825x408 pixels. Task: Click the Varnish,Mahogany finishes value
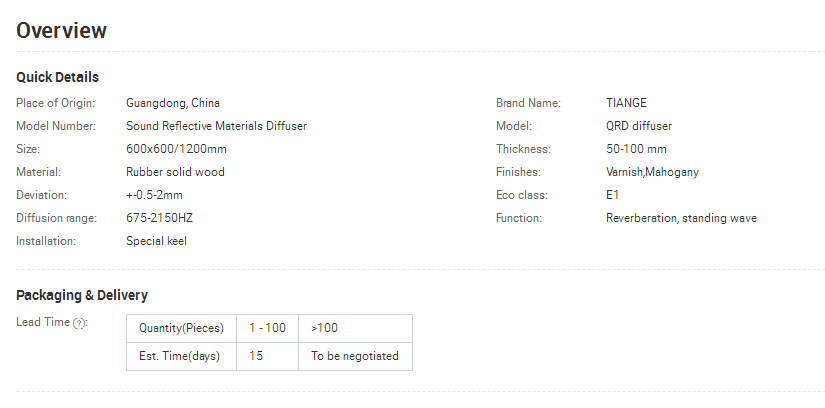click(x=652, y=172)
